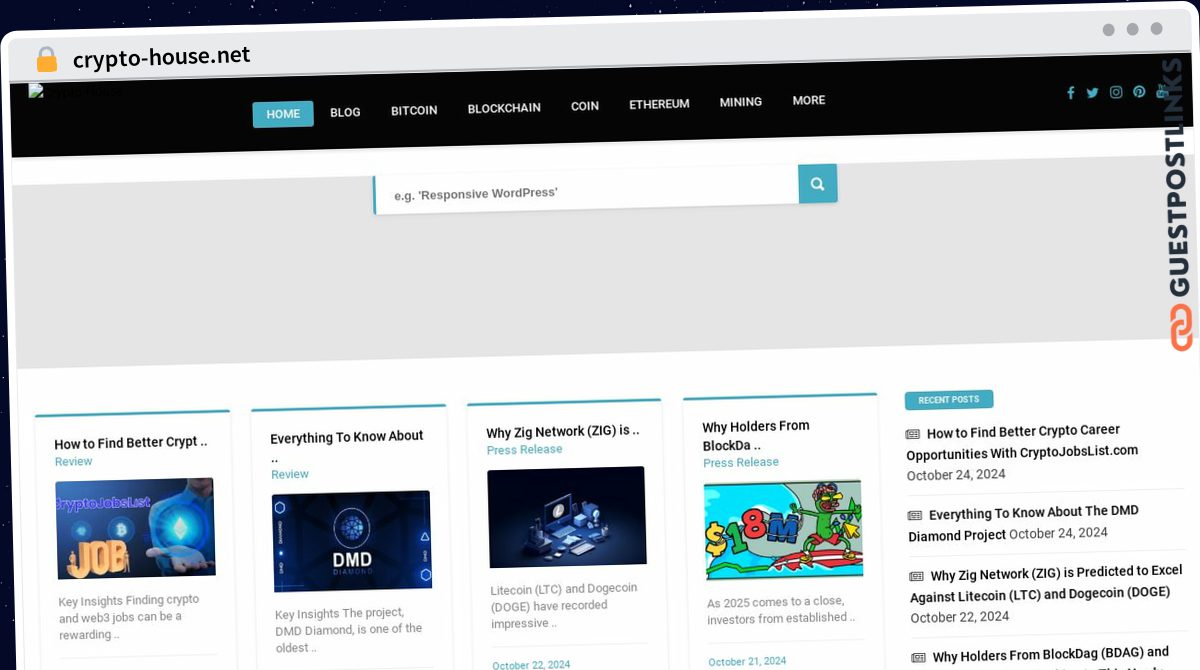The image size is (1200, 670).
Task: Go to the HOME menu item
Action: pyautogui.click(x=283, y=114)
